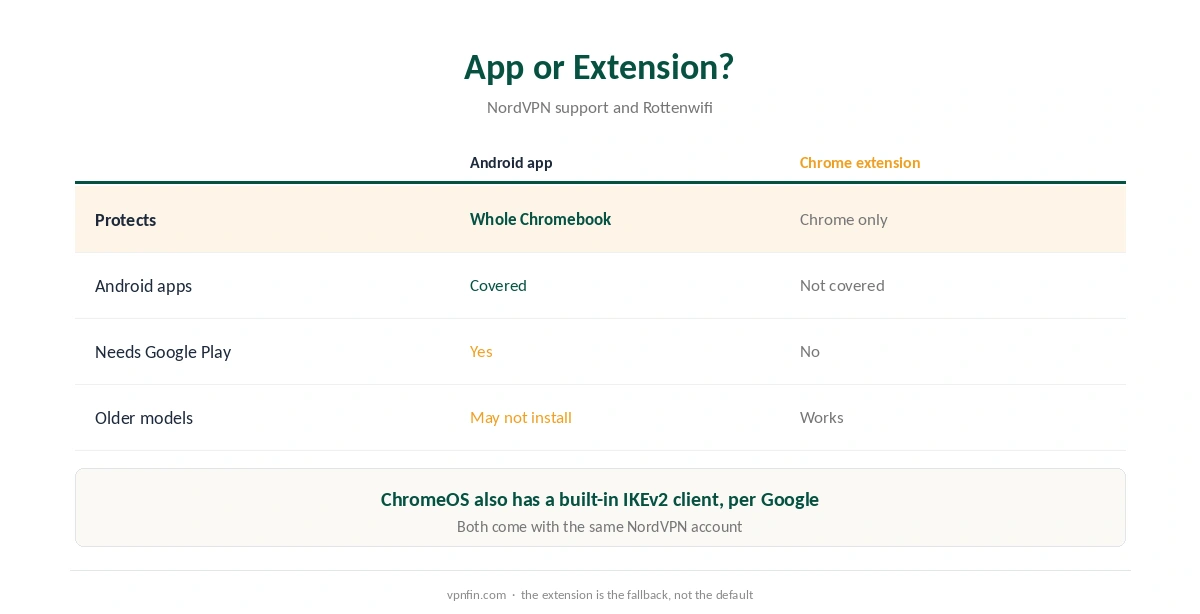Select the 'Protects' row label
The width and height of the screenshot is (1200, 614).
[125, 220]
